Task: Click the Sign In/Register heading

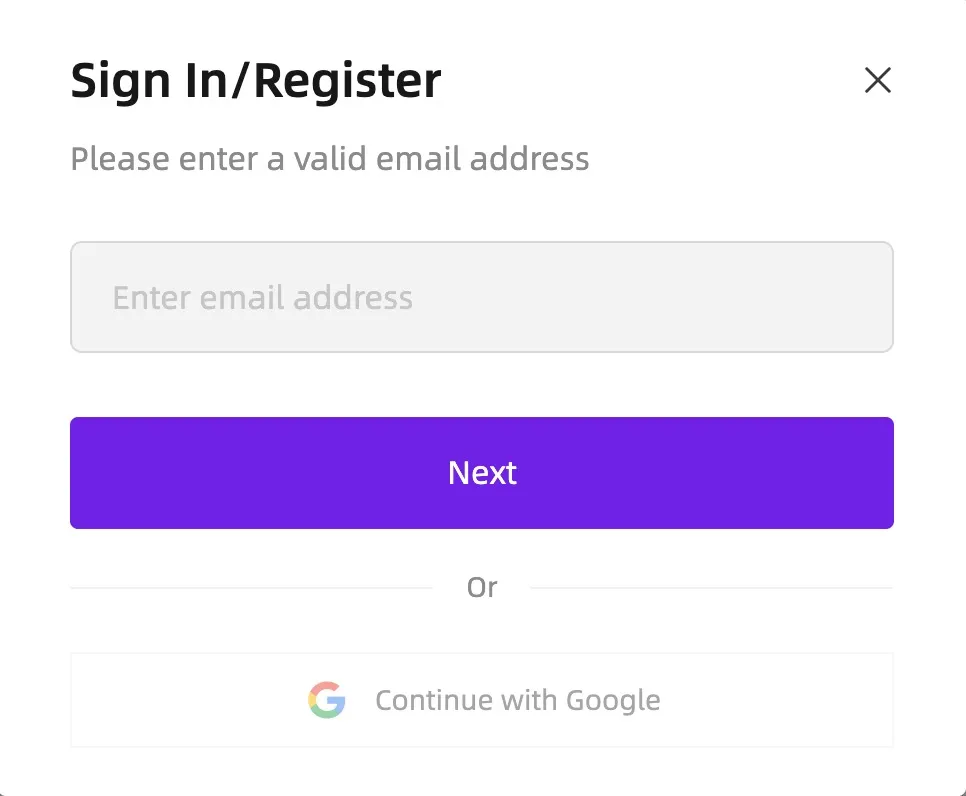Action: click(255, 80)
